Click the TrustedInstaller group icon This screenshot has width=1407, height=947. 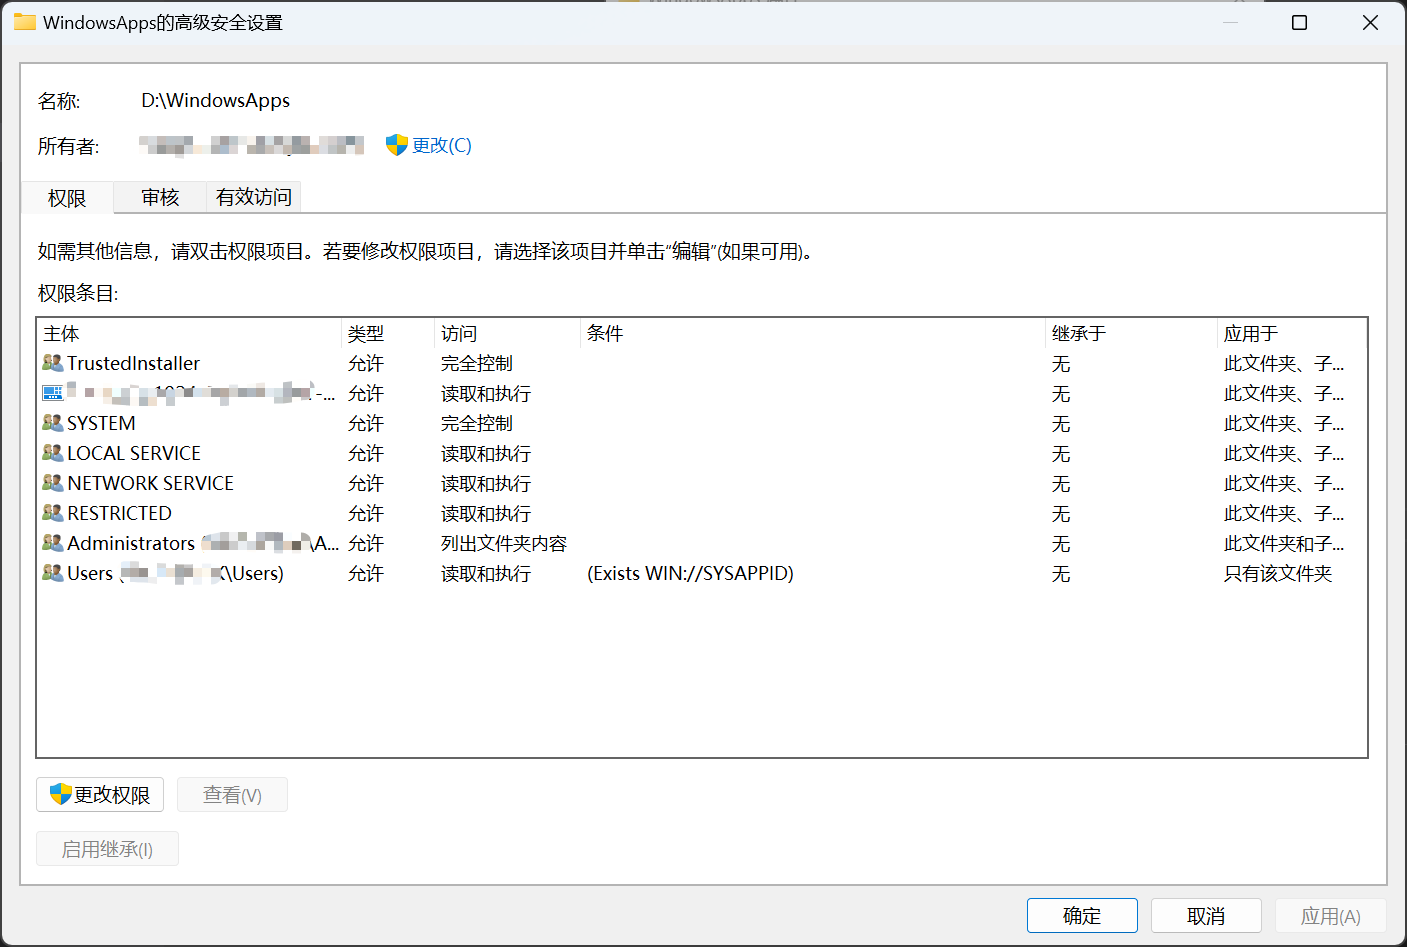coord(52,363)
